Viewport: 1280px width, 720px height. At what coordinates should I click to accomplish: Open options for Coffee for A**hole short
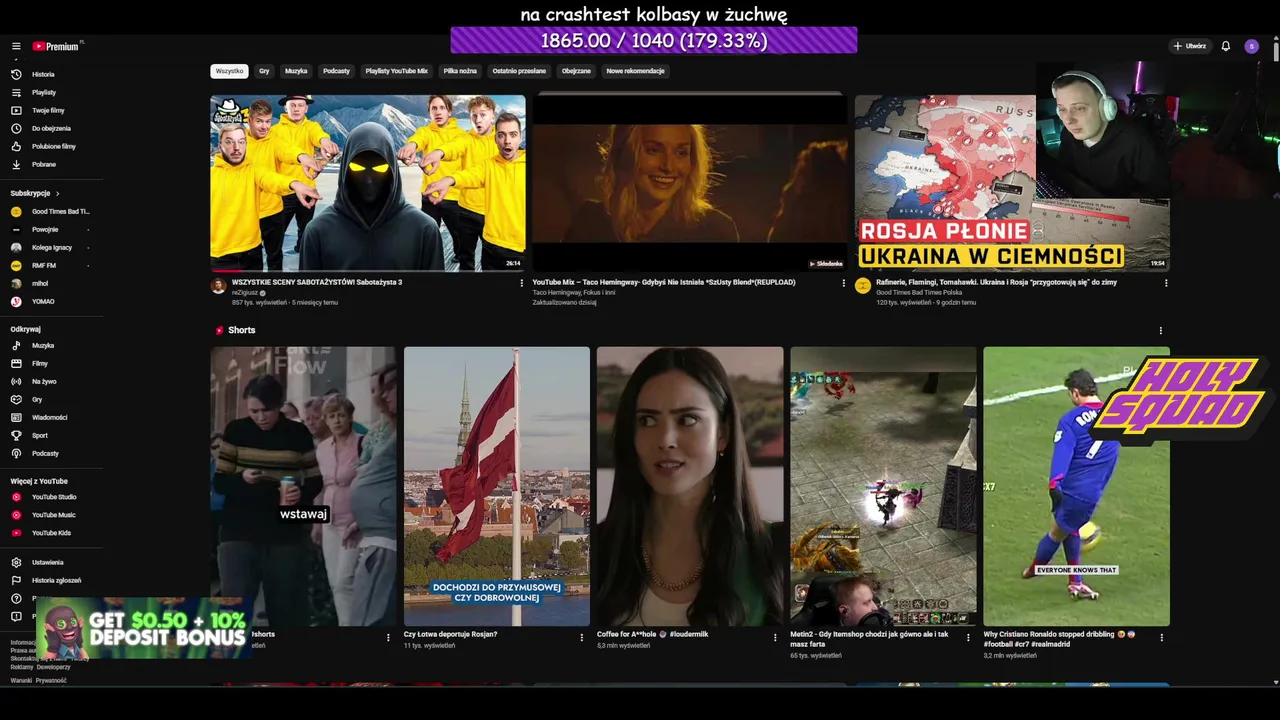[774, 637]
